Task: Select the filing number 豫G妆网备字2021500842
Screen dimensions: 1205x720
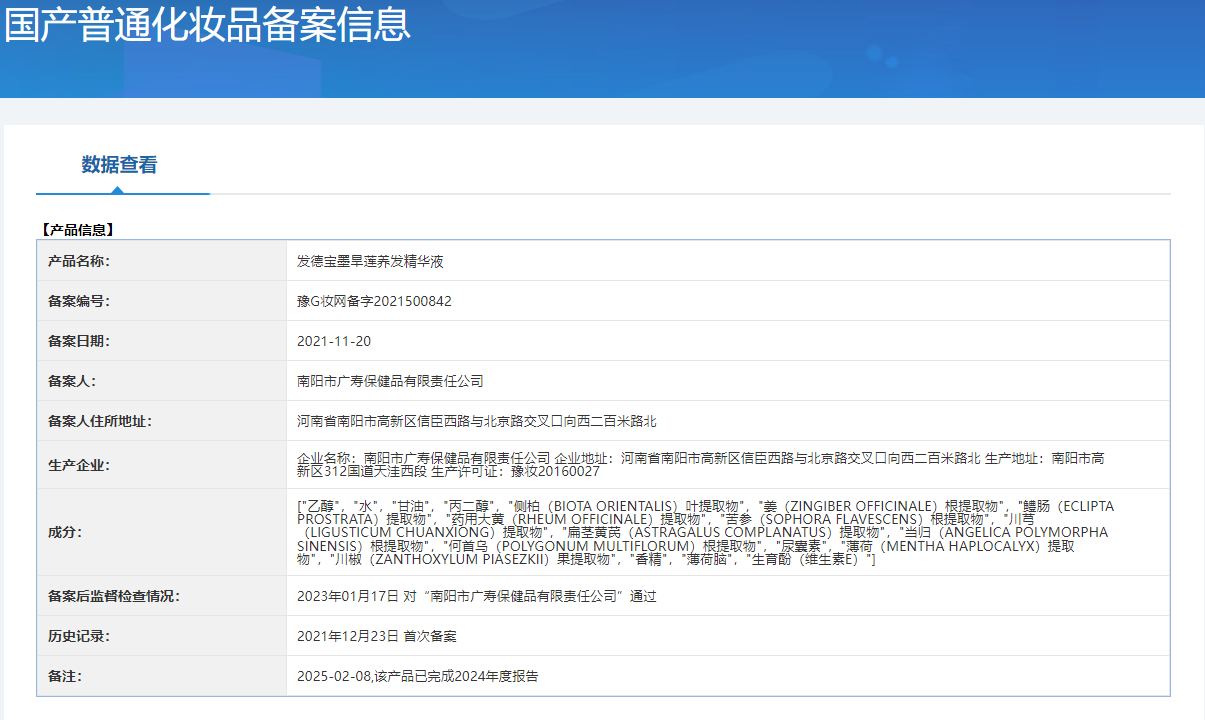Action: pos(374,301)
